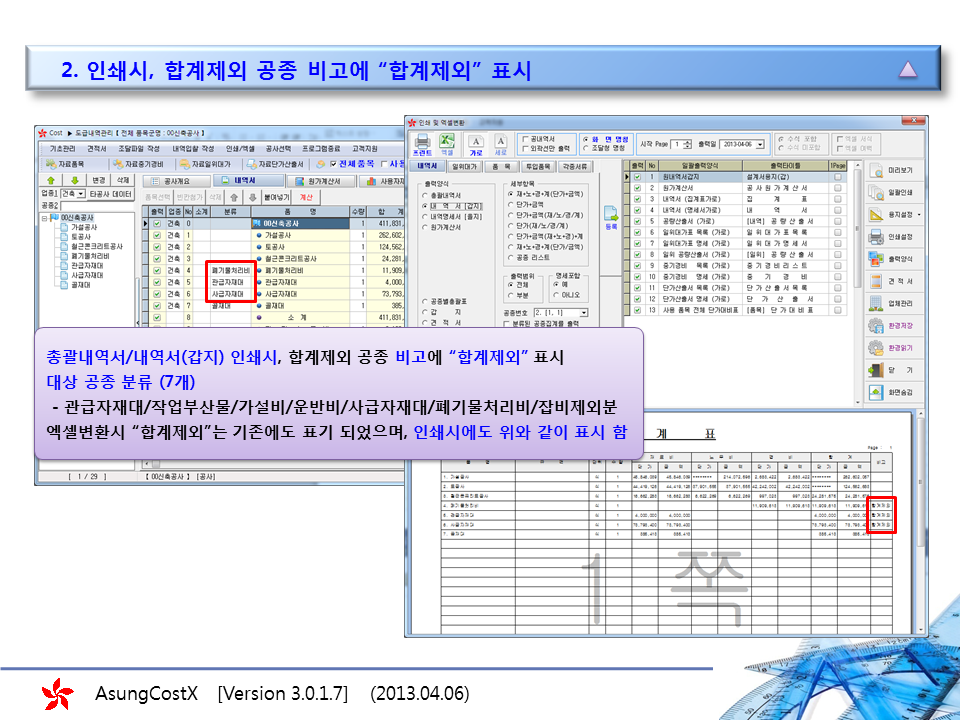Viewport: 960px width, 720px height.
Task: Click 닫기 door icon to close dialog
Action: click(x=887, y=369)
